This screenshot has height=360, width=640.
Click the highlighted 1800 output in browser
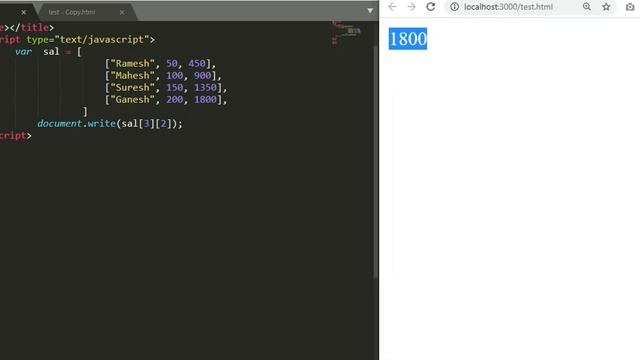[408, 39]
